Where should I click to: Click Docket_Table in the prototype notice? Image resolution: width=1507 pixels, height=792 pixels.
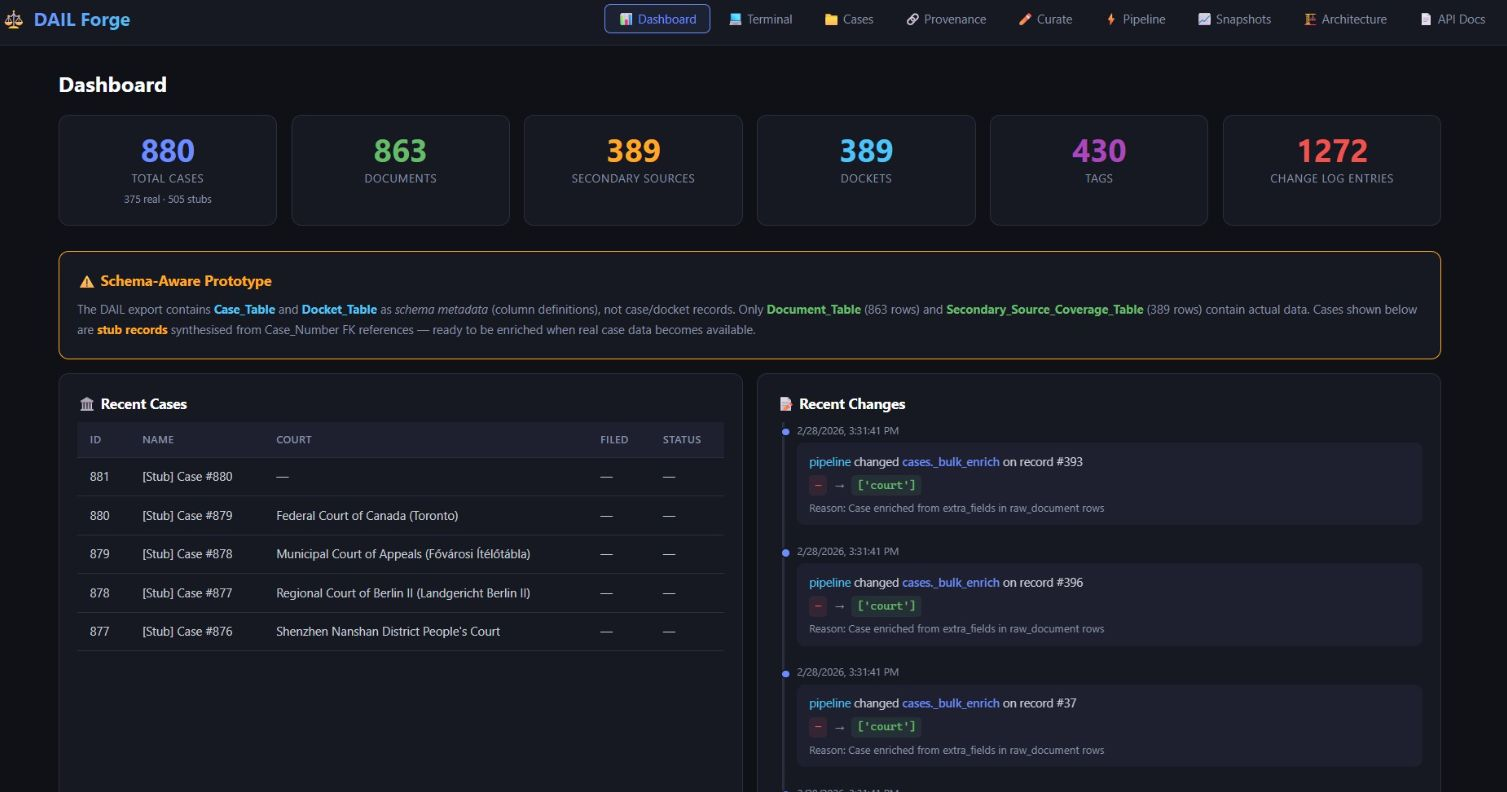(x=339, y=310)
